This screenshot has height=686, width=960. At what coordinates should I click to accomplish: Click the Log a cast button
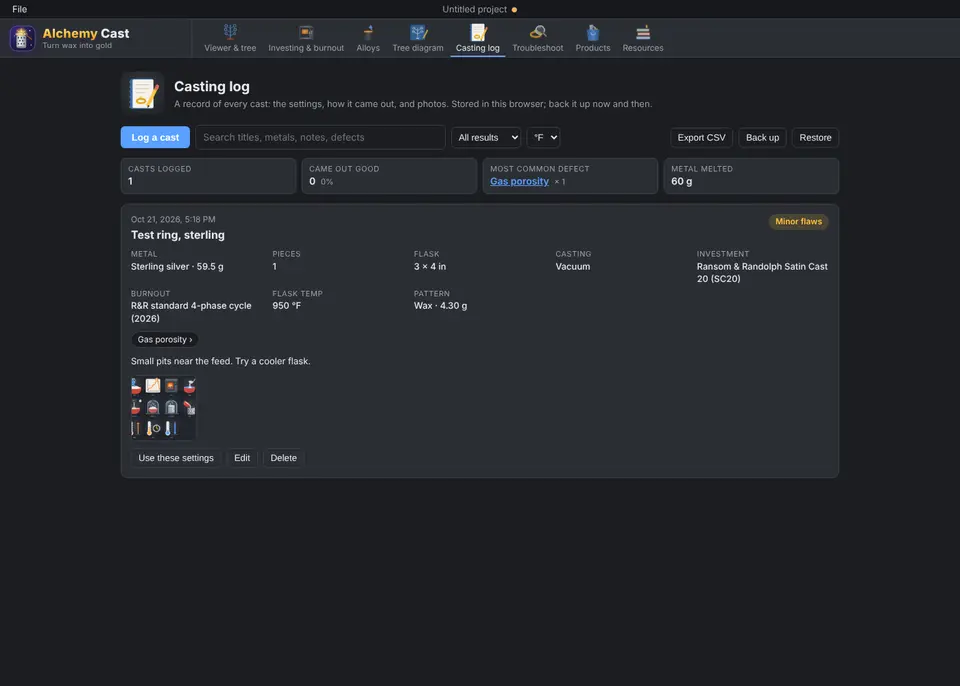point(156,137)
